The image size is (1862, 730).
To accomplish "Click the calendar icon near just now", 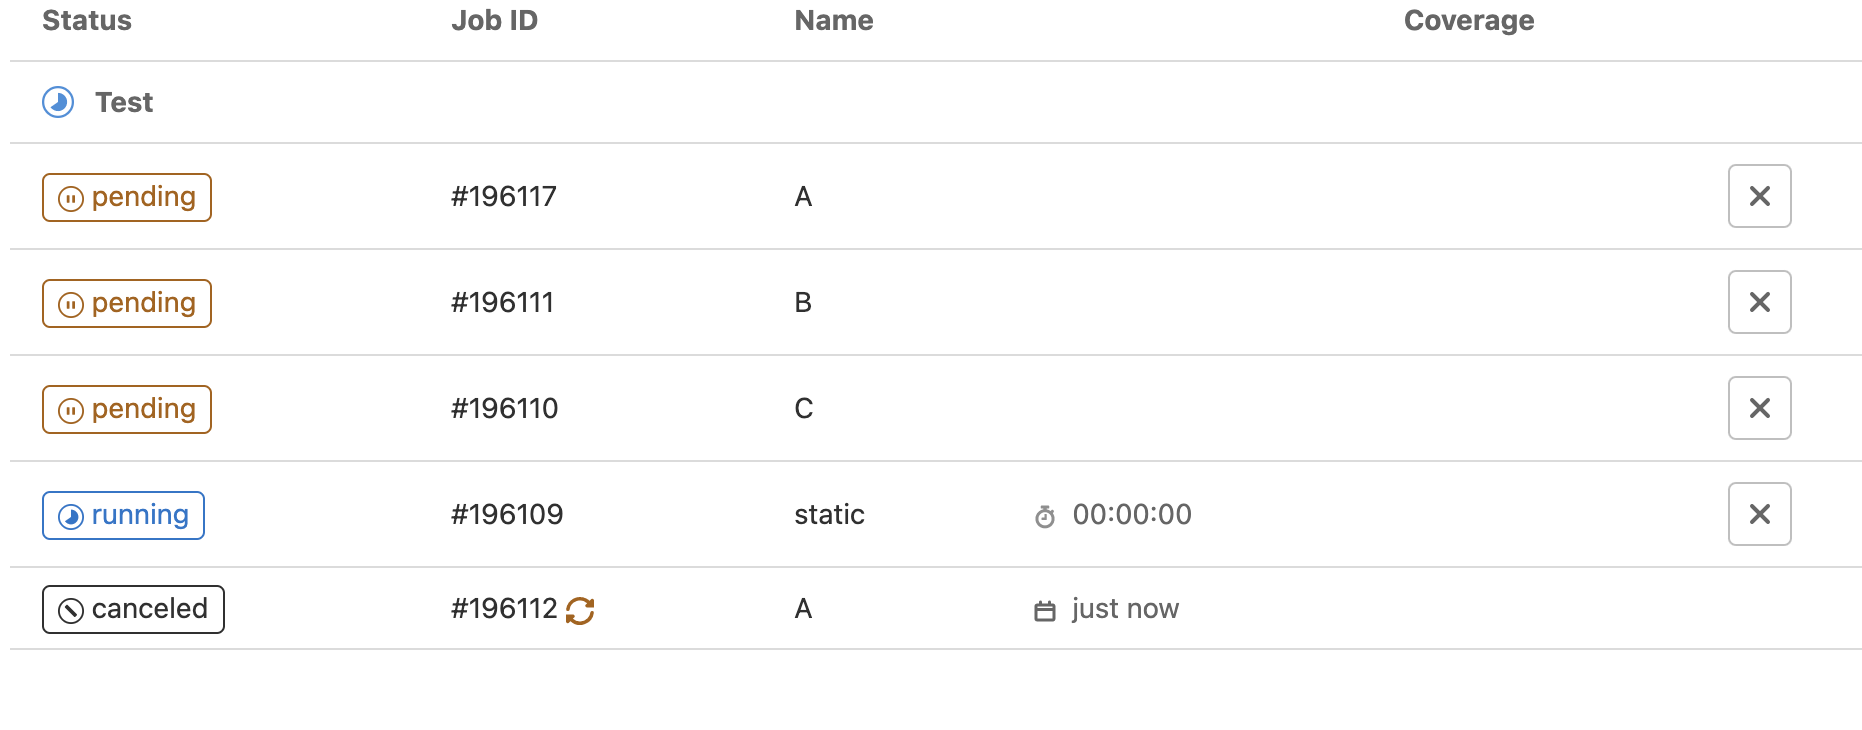I will [x=1045, y=611].
